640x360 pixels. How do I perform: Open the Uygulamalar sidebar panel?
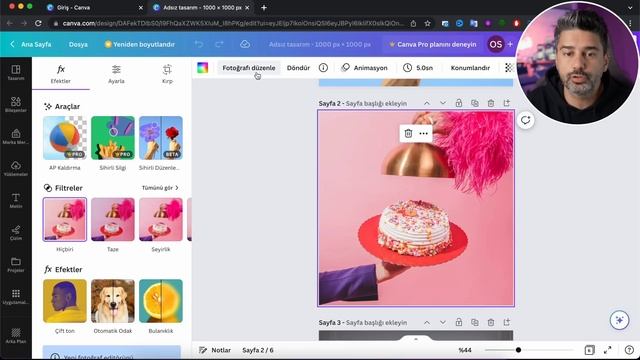(16, 297)
